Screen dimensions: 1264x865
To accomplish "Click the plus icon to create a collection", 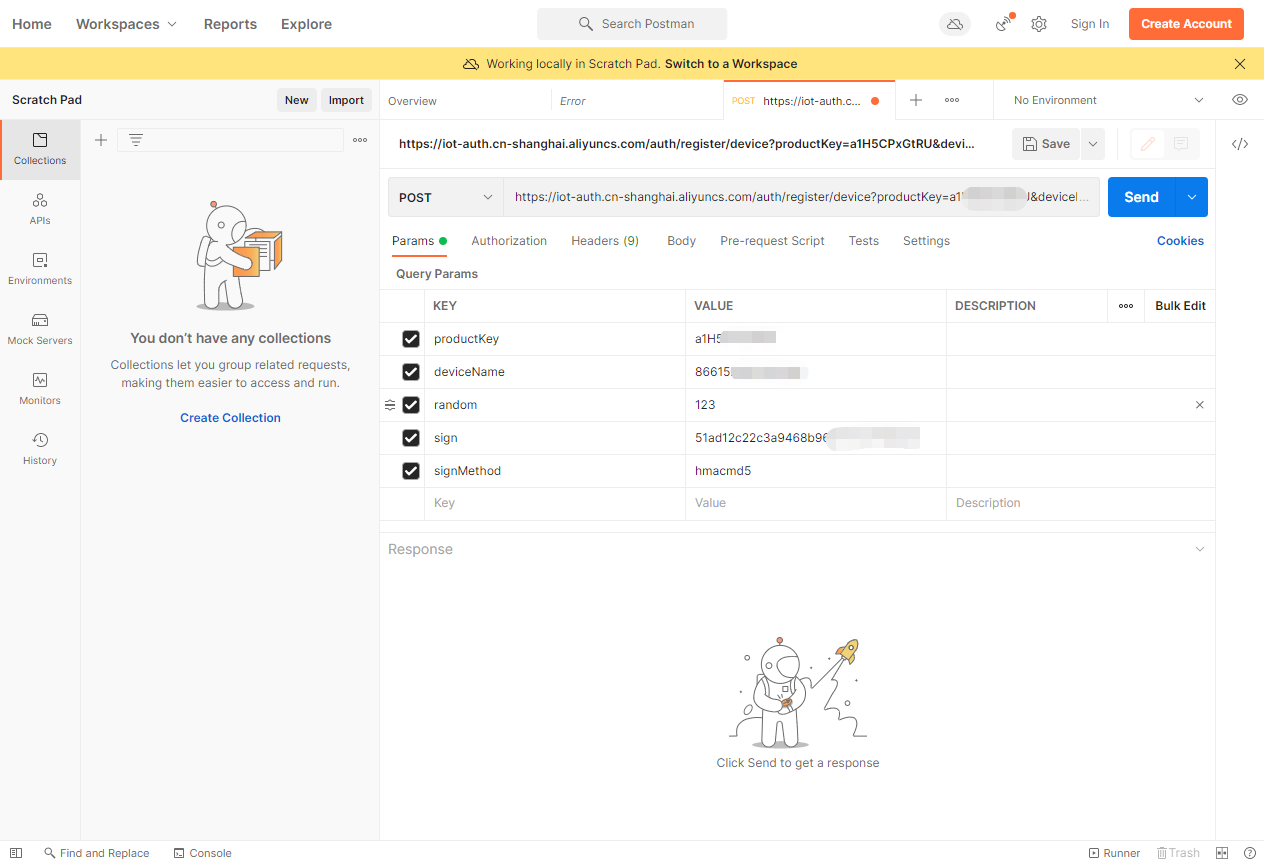I will [x=100, y=140].
